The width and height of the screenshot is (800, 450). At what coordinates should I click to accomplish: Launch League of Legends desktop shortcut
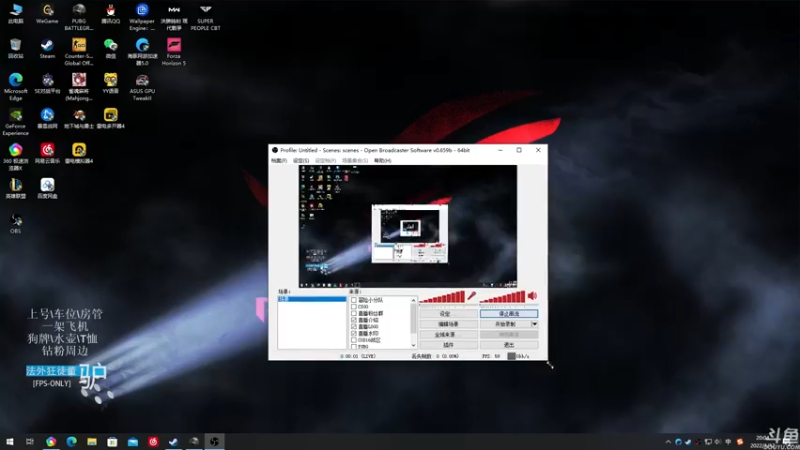coord(15,188)
